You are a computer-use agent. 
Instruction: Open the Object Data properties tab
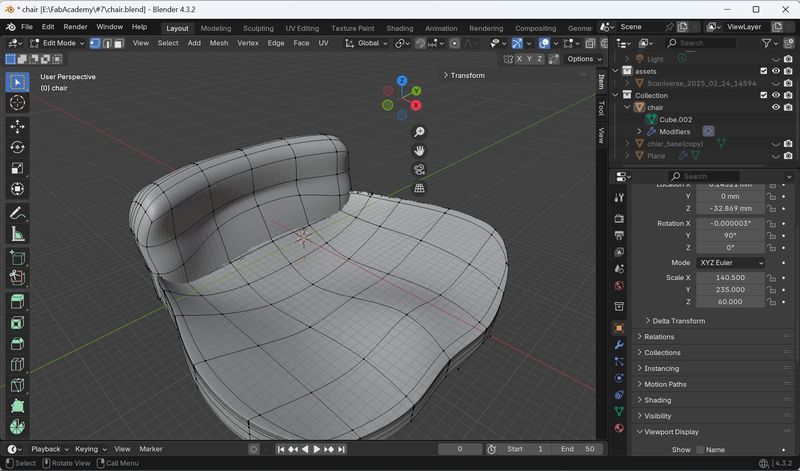point(619,411)
